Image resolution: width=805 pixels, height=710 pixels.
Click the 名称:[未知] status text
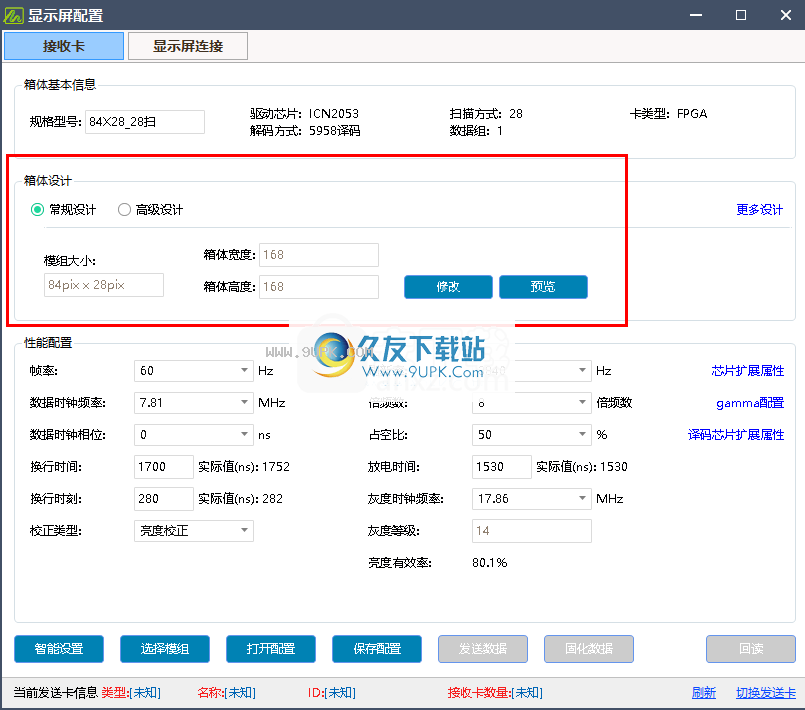point(226,693)
